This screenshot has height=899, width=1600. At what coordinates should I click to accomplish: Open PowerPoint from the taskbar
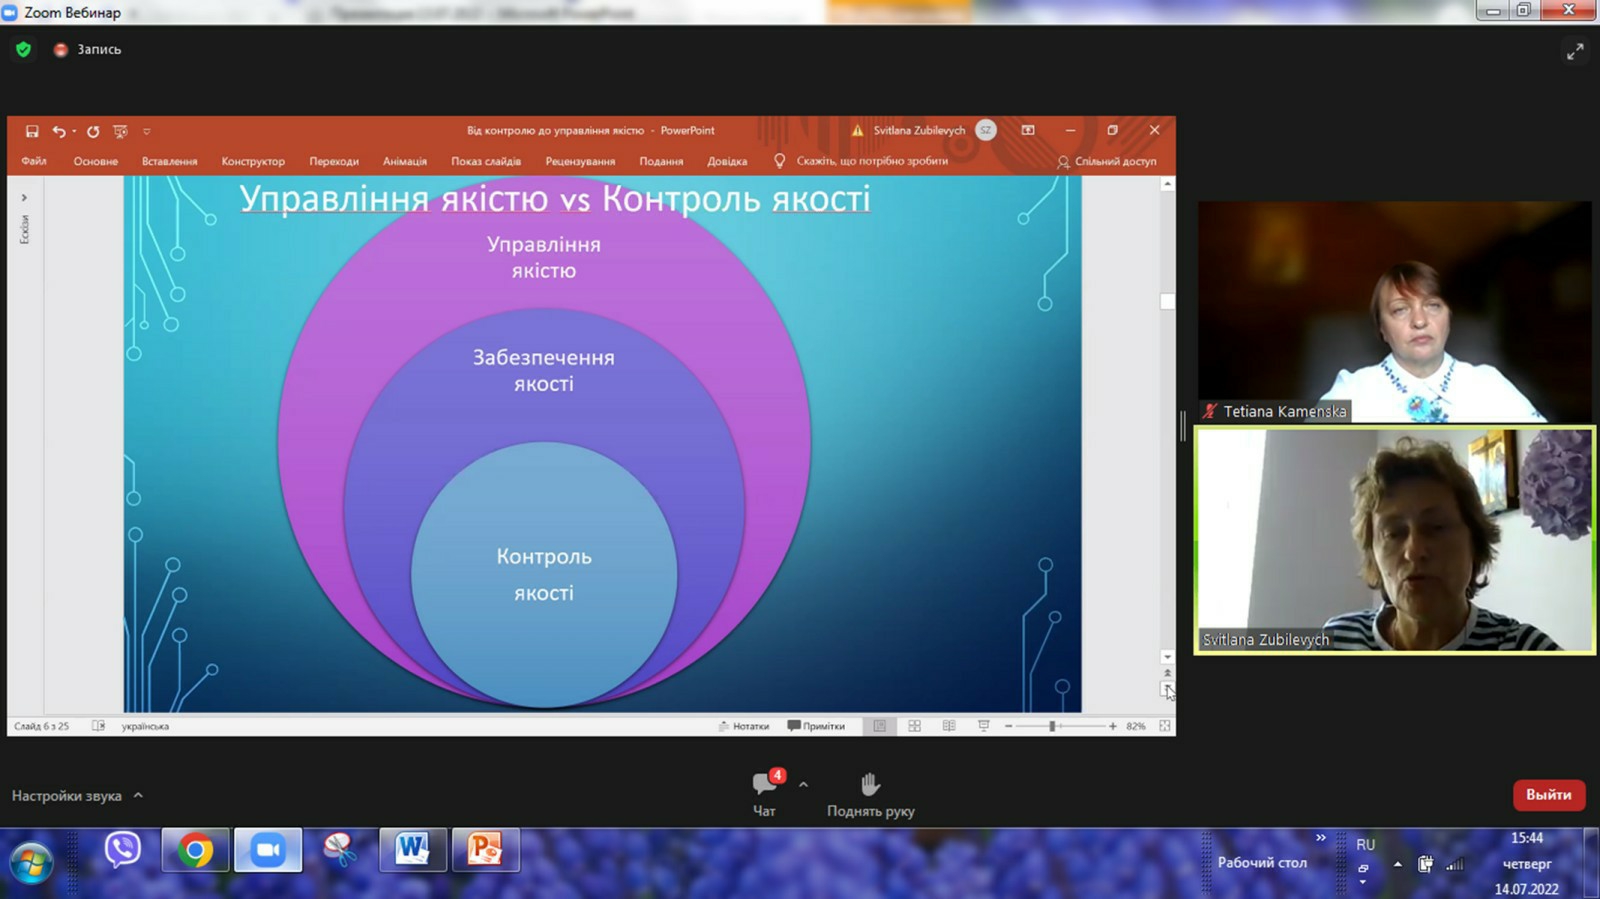click(485, 850)
